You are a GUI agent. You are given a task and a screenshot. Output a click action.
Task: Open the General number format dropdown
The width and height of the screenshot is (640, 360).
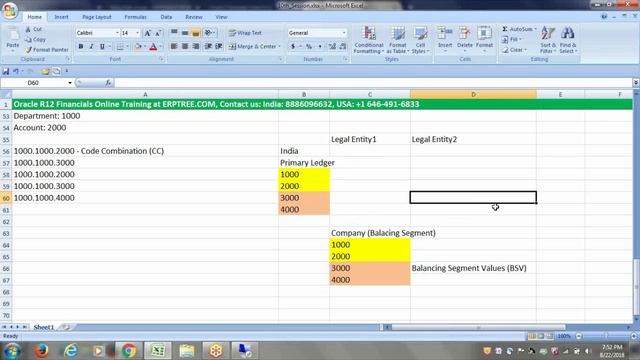click(x=344, y=33)
